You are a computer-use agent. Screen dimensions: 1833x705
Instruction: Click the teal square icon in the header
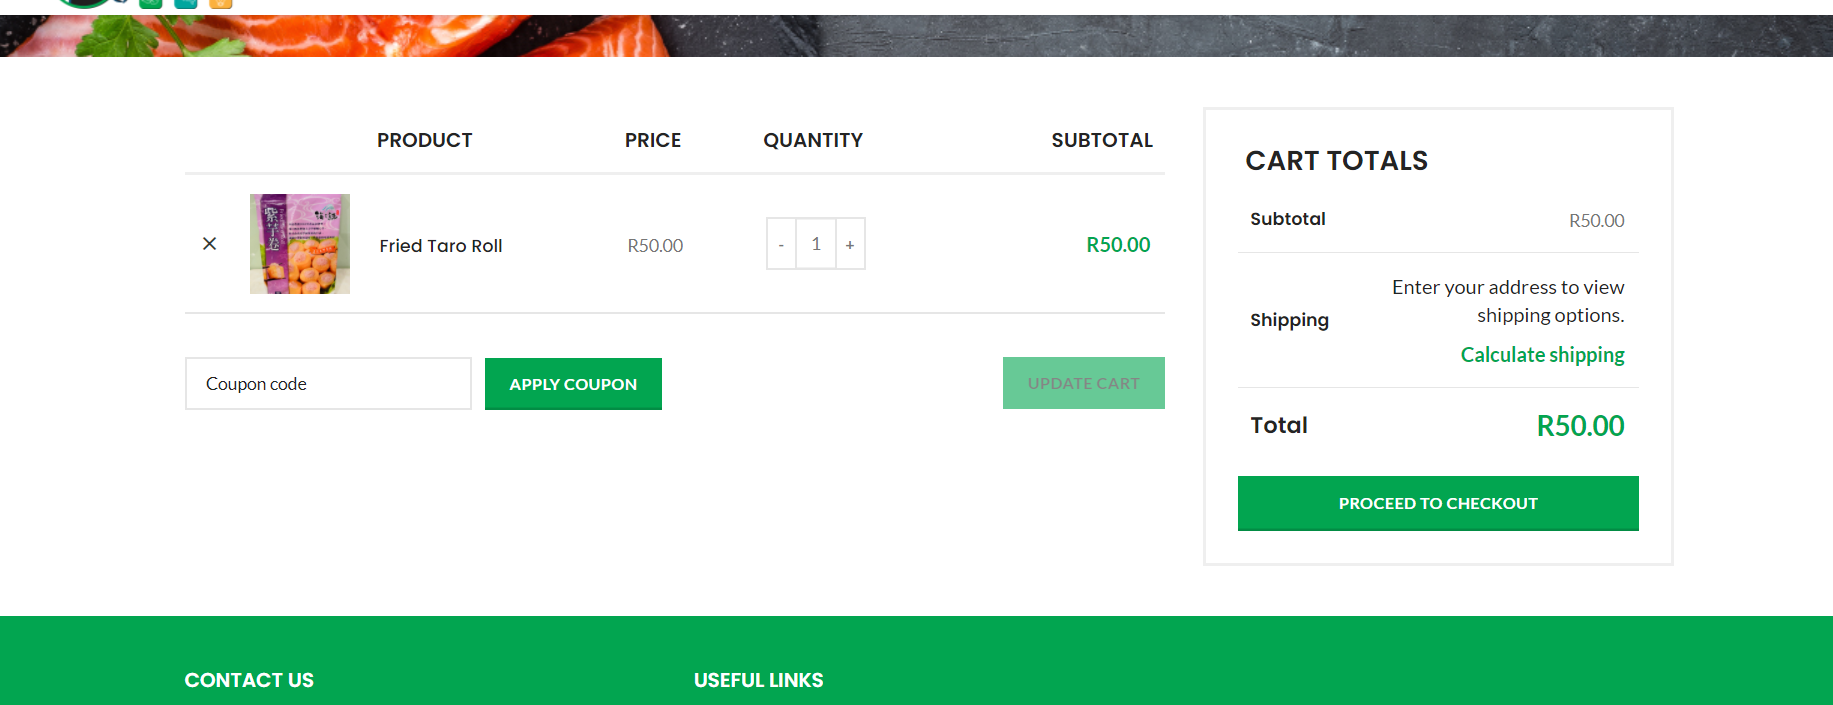(x=186, y=3)
